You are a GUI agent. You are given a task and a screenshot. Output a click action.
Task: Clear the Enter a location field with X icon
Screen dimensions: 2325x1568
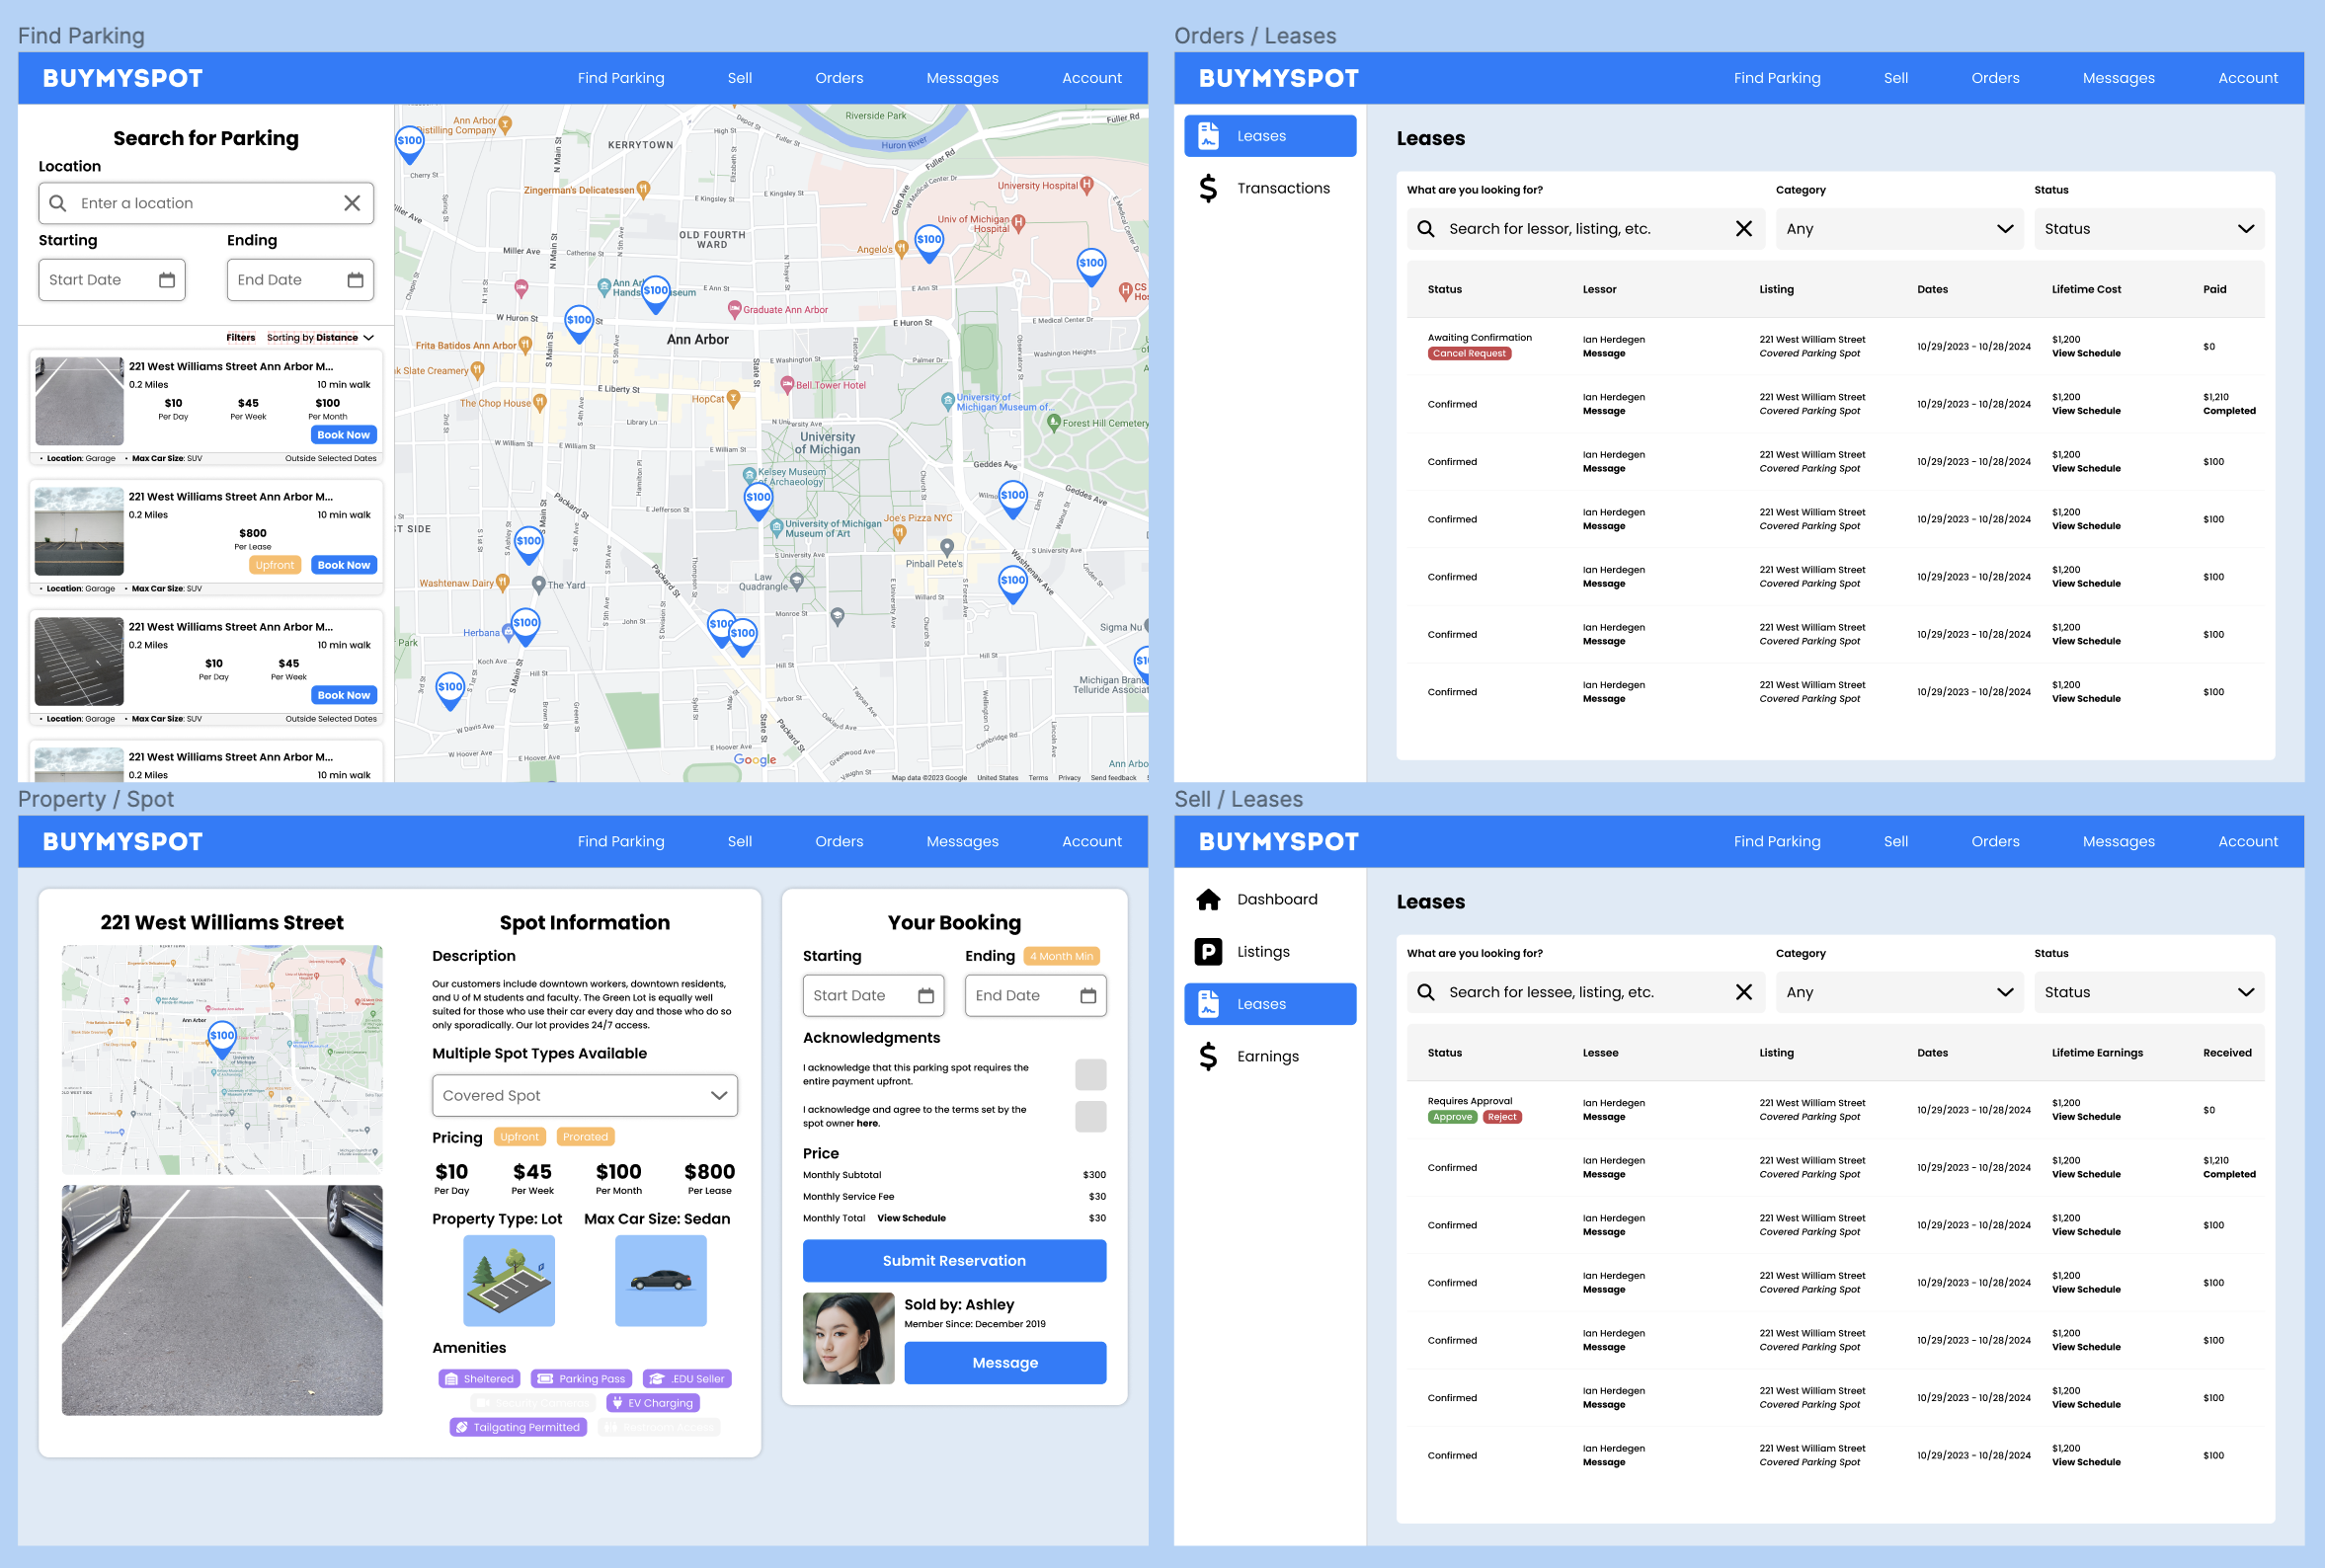click(352, 203)
